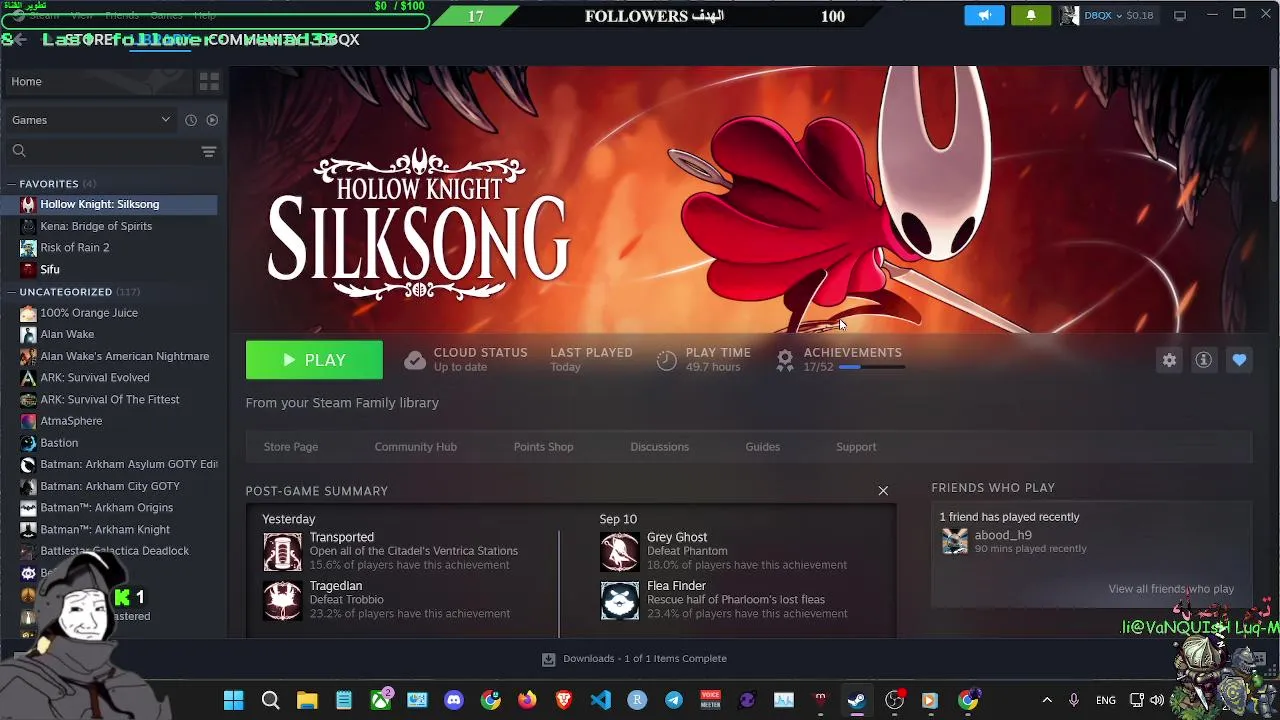Open the notifications bell

point(1031,16)
